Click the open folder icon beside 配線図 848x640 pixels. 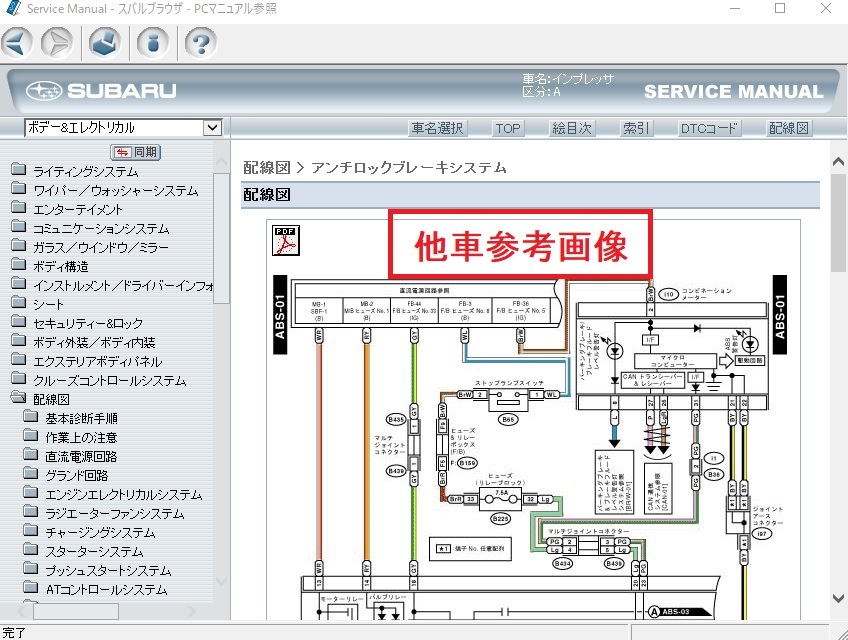click(19, 398)
